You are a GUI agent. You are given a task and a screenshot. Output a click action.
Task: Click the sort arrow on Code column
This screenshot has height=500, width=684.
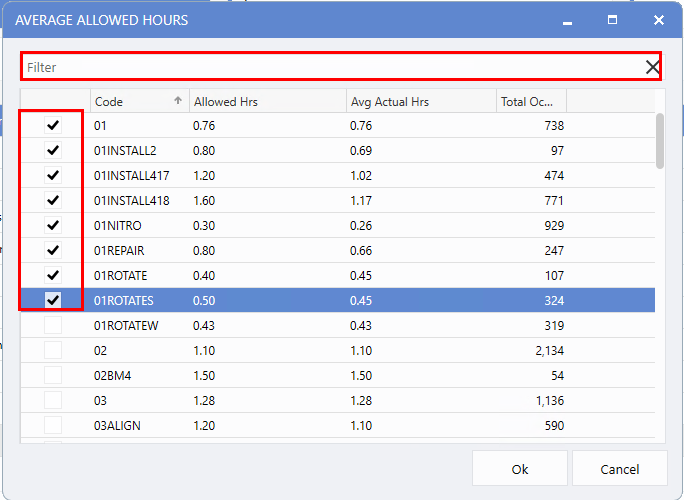(178, 101)
